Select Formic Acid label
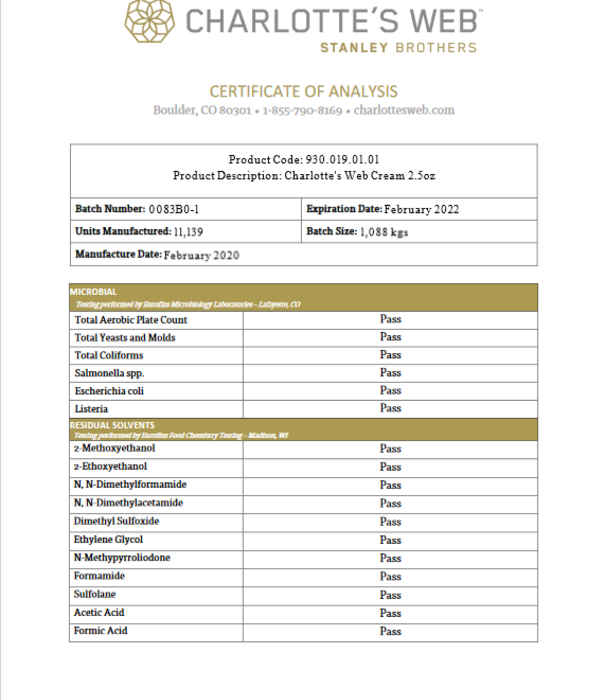The height and width of the screenshot is (700, 605). point(100,631)
